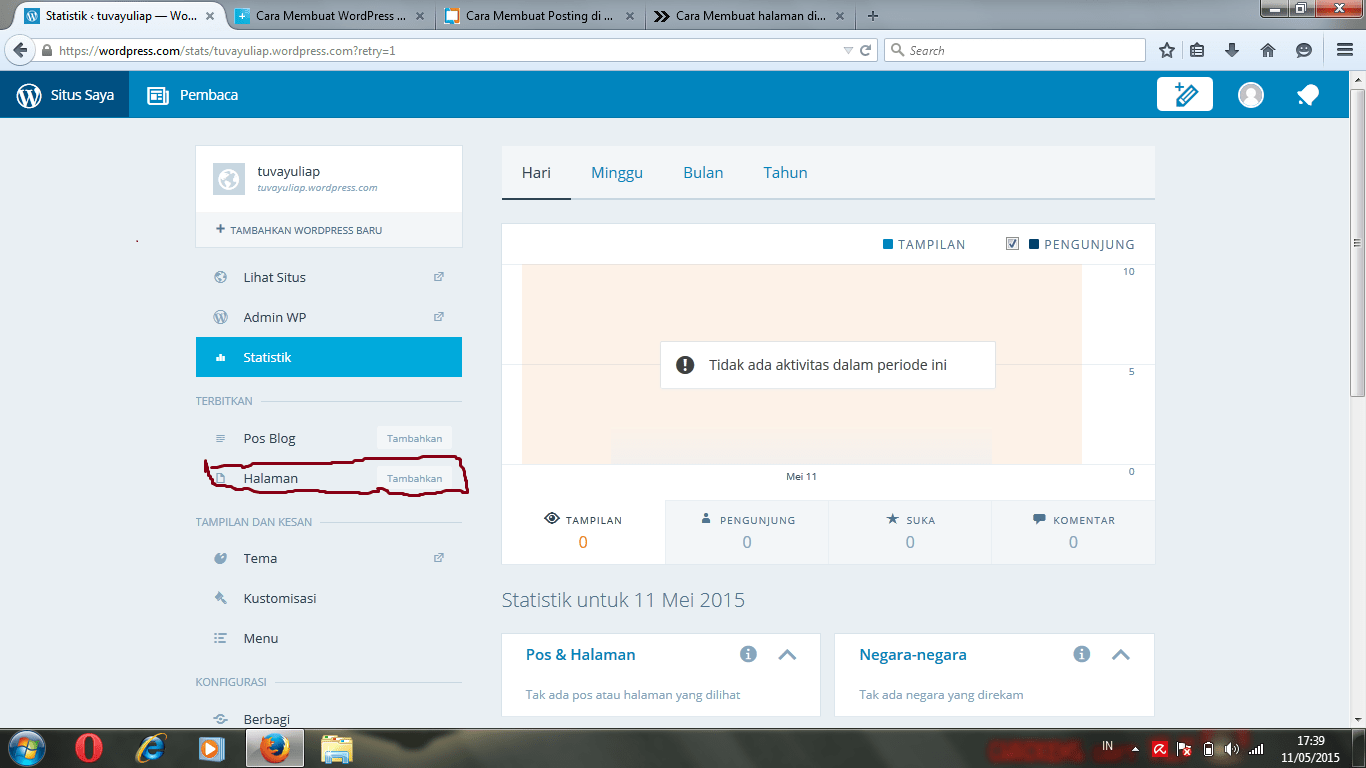Screen dimensions: 1366x768
Task: Launch Opera from the taskbar
Action: point(88,748)
